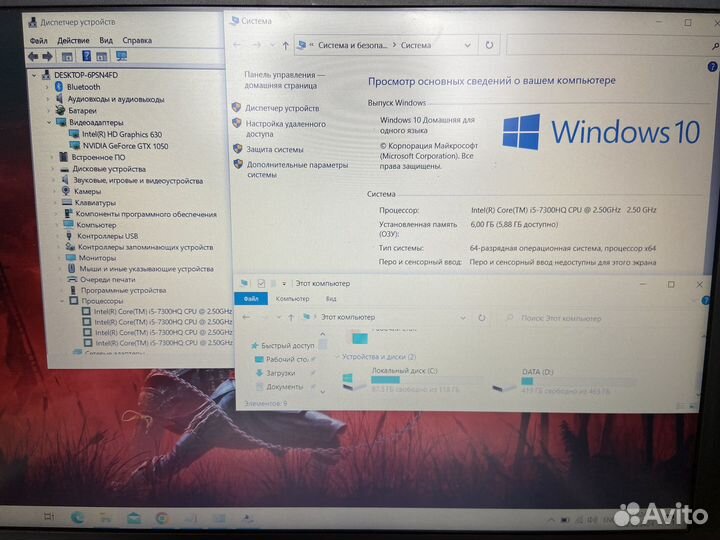
Task: Click Система и безопасность breadcrumb
Action: pos(352,45)
